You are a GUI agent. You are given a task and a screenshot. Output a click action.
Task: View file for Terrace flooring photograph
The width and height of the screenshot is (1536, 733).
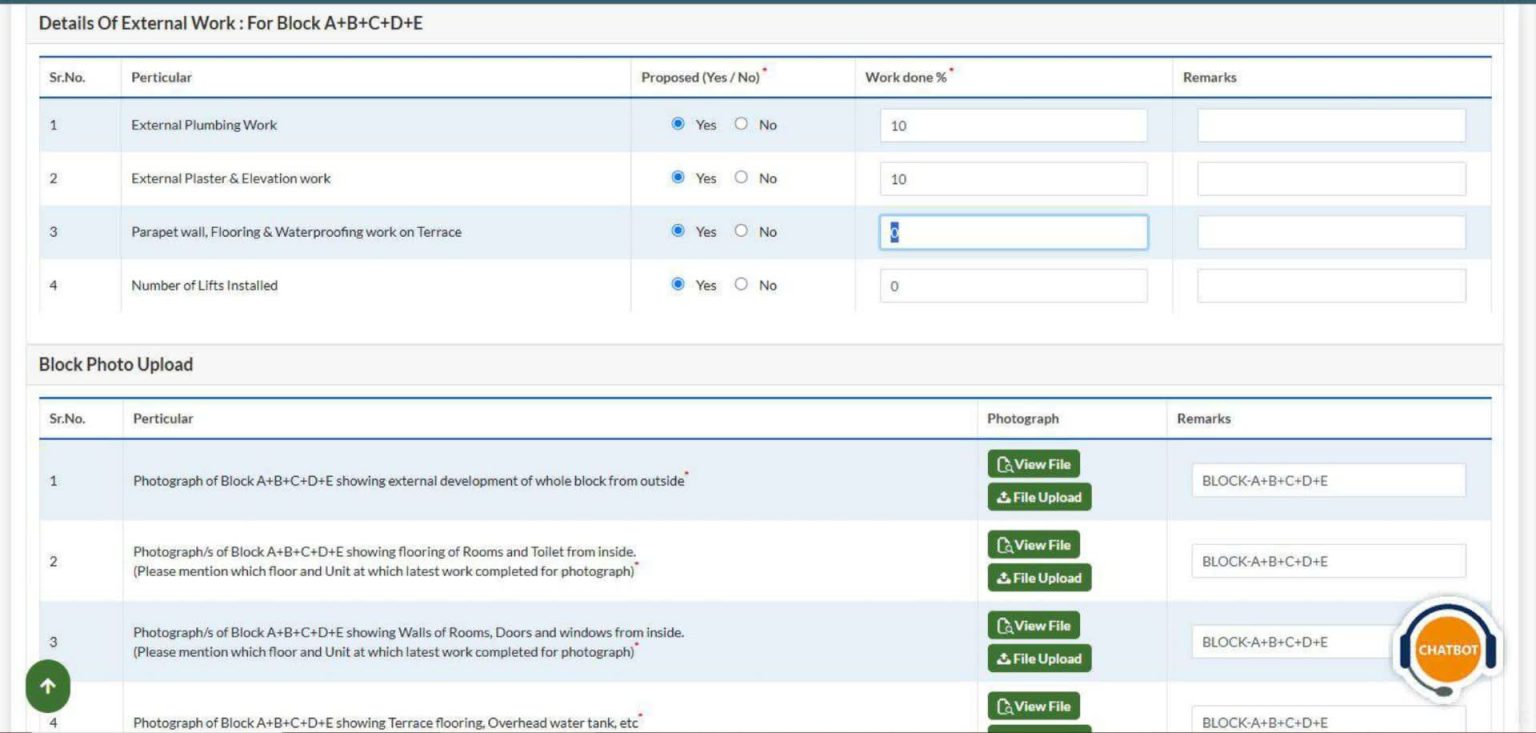[1034, 706]
